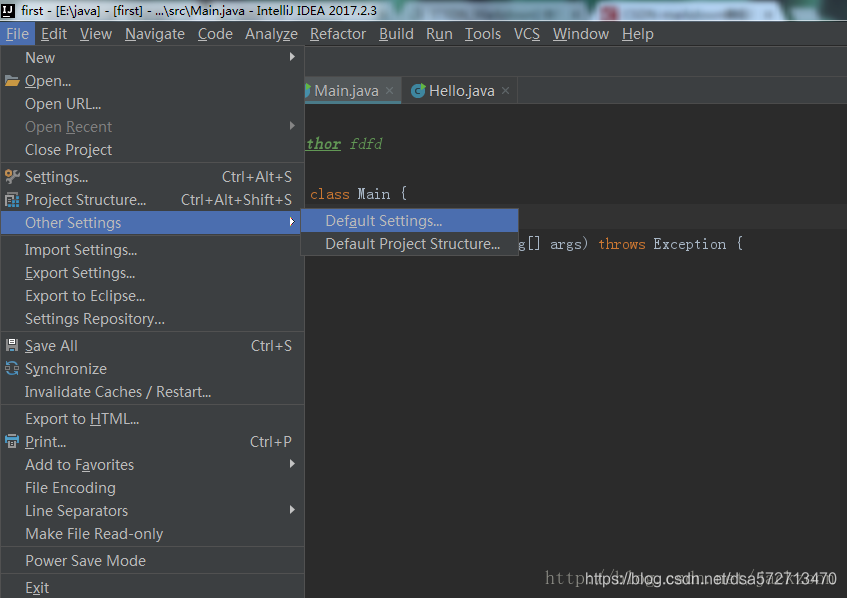Select Default Settings... in submenu
847x598 pixels.
[x=409, y=220]
